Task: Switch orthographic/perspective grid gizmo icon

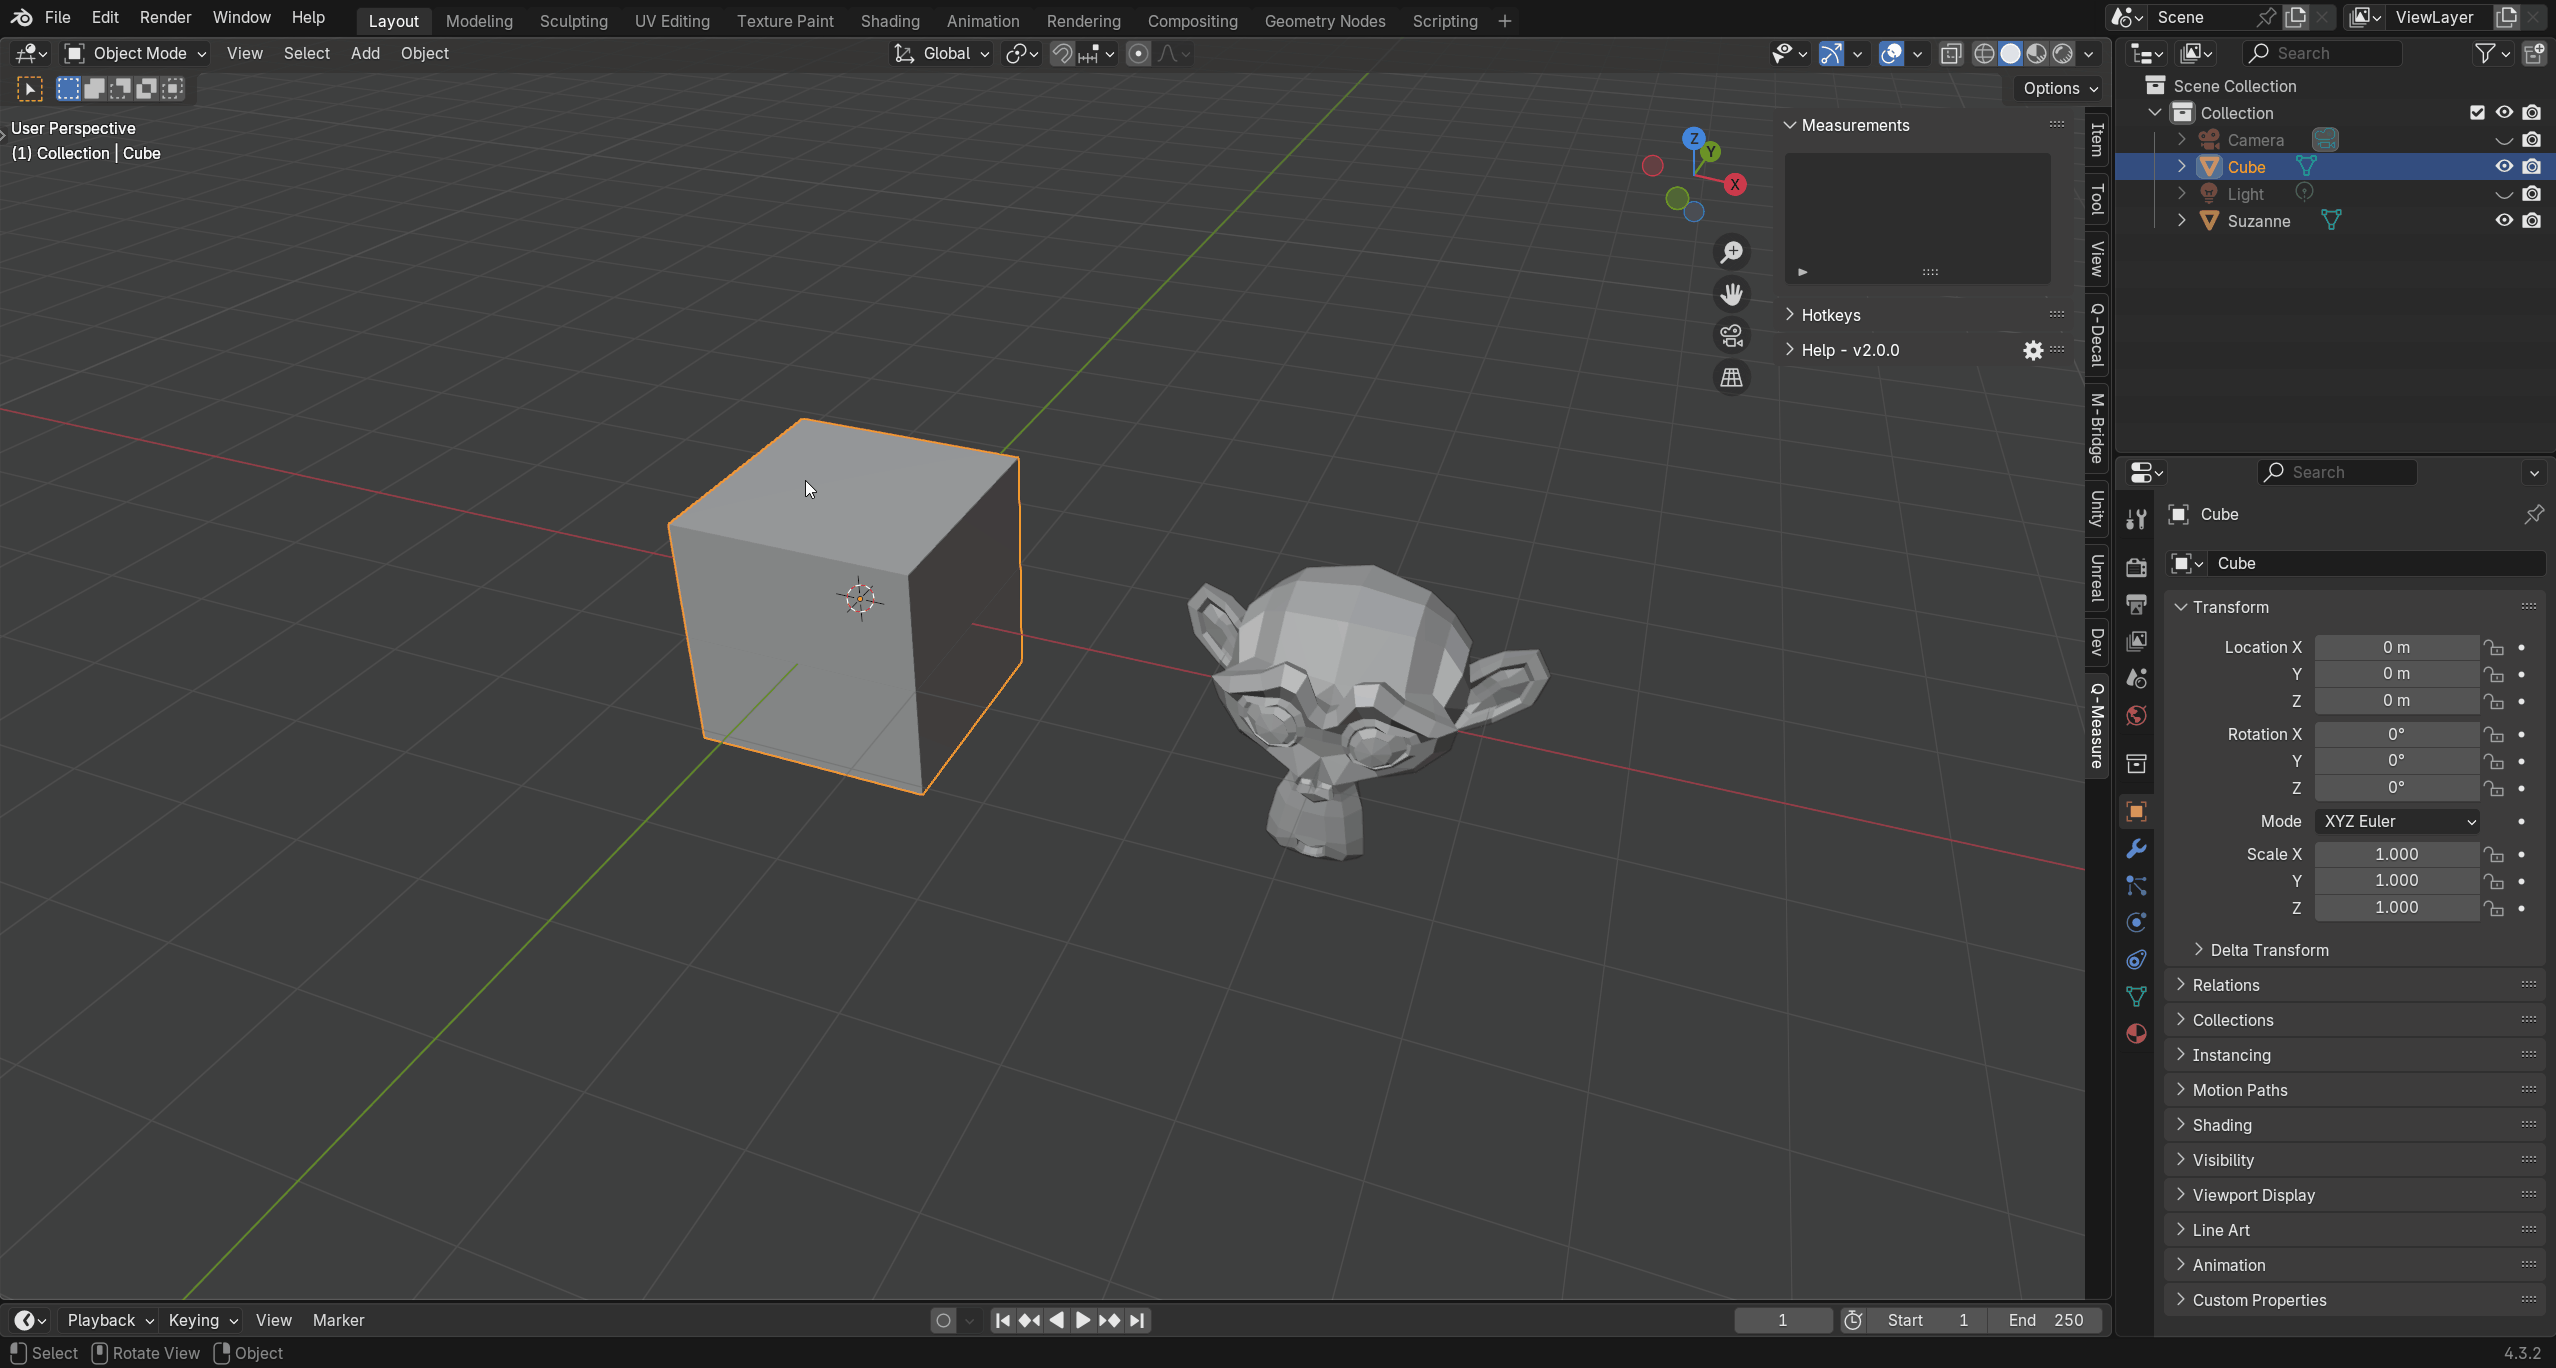Action: (1731, 378)
